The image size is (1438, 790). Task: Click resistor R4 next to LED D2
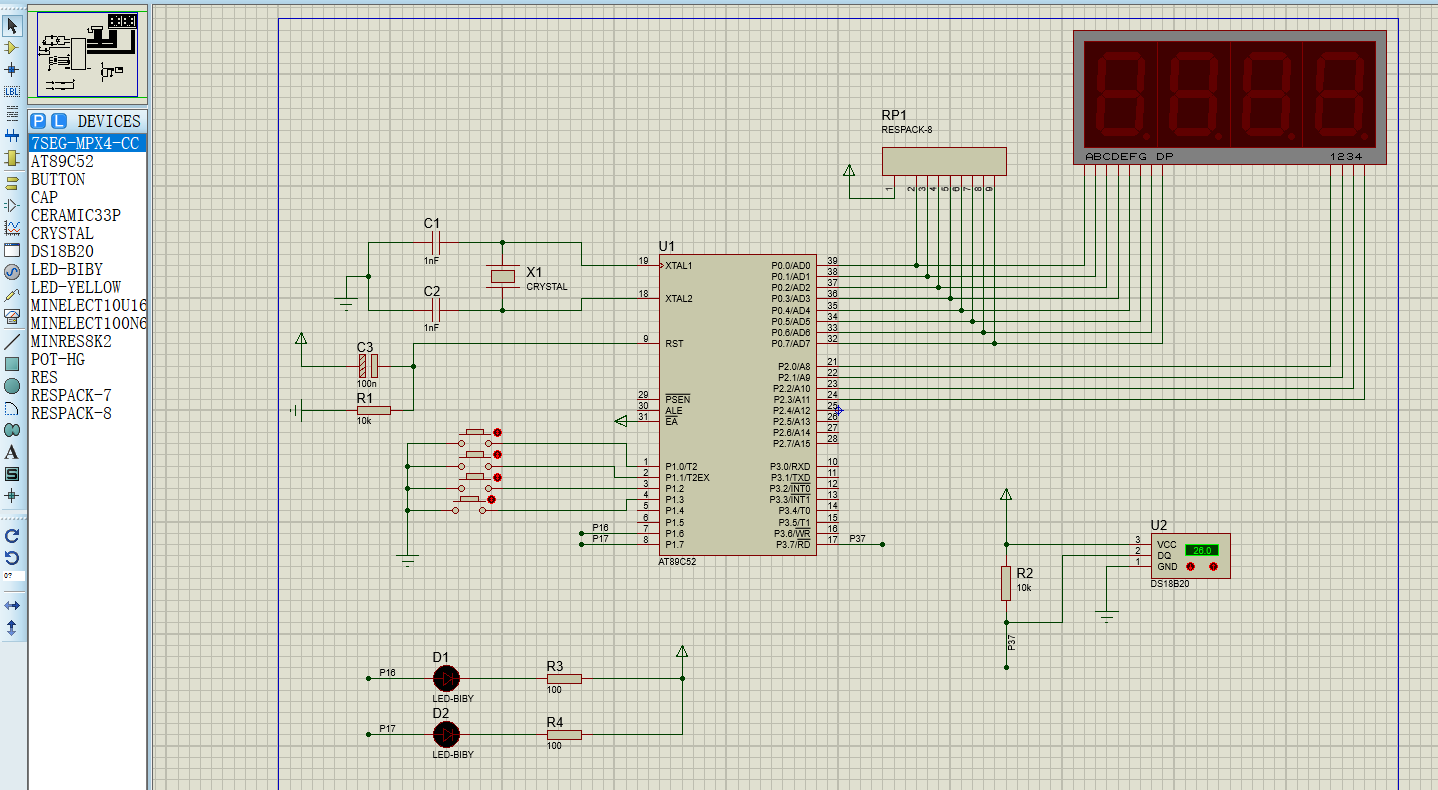(x=564, y=734)
